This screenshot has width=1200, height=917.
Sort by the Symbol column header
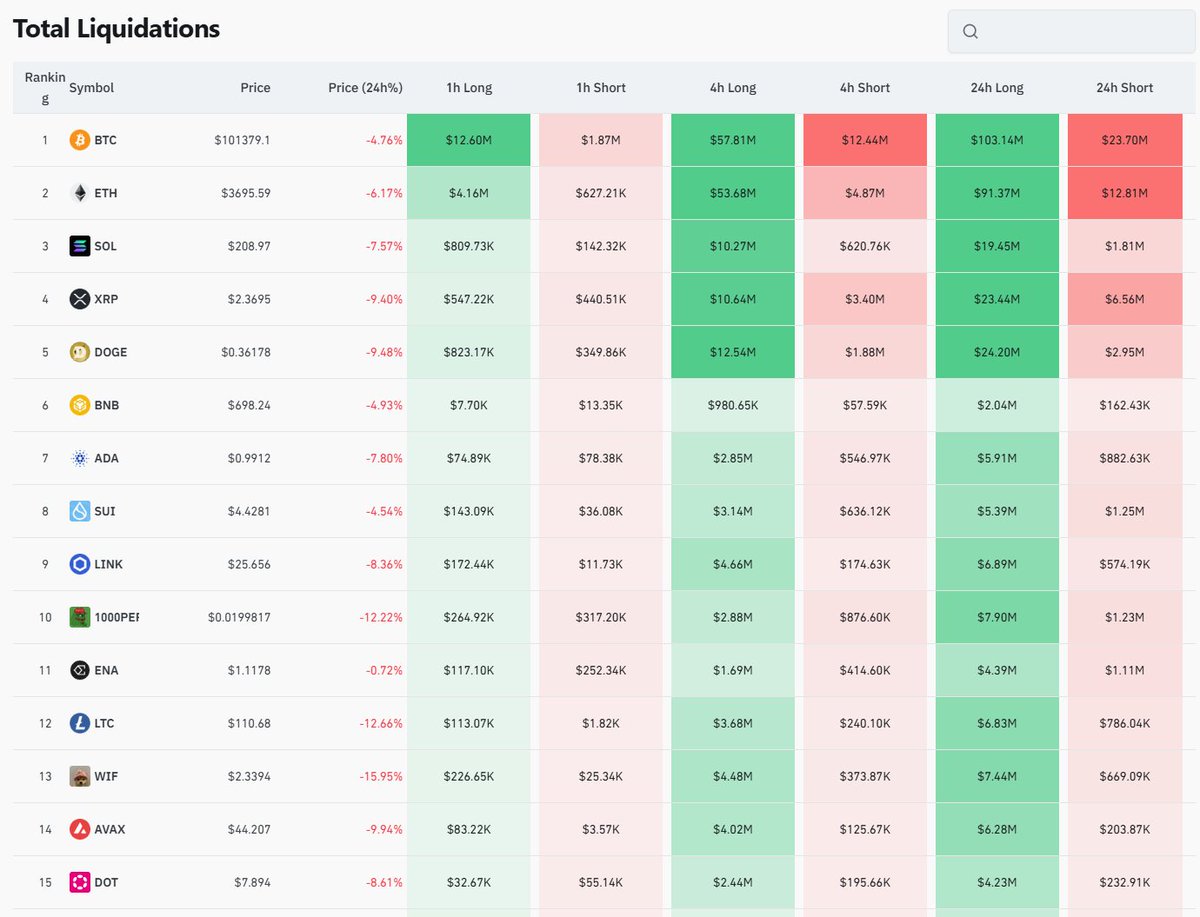[x=91, y=88]
